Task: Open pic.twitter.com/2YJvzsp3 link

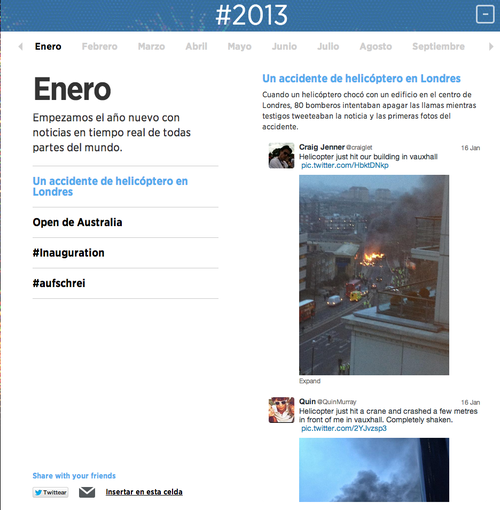Action: tap(344, 428)
